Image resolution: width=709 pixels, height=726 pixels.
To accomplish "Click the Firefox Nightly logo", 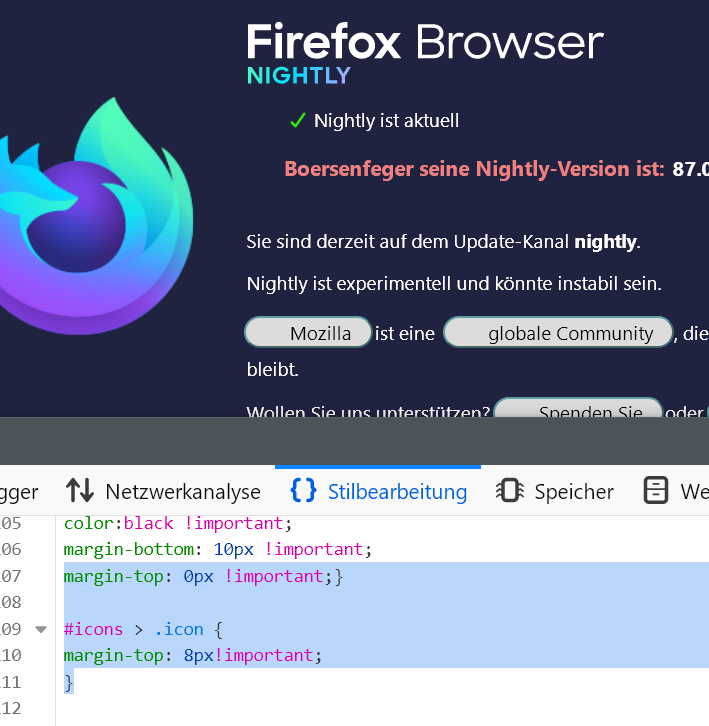I will pos(96,215).
